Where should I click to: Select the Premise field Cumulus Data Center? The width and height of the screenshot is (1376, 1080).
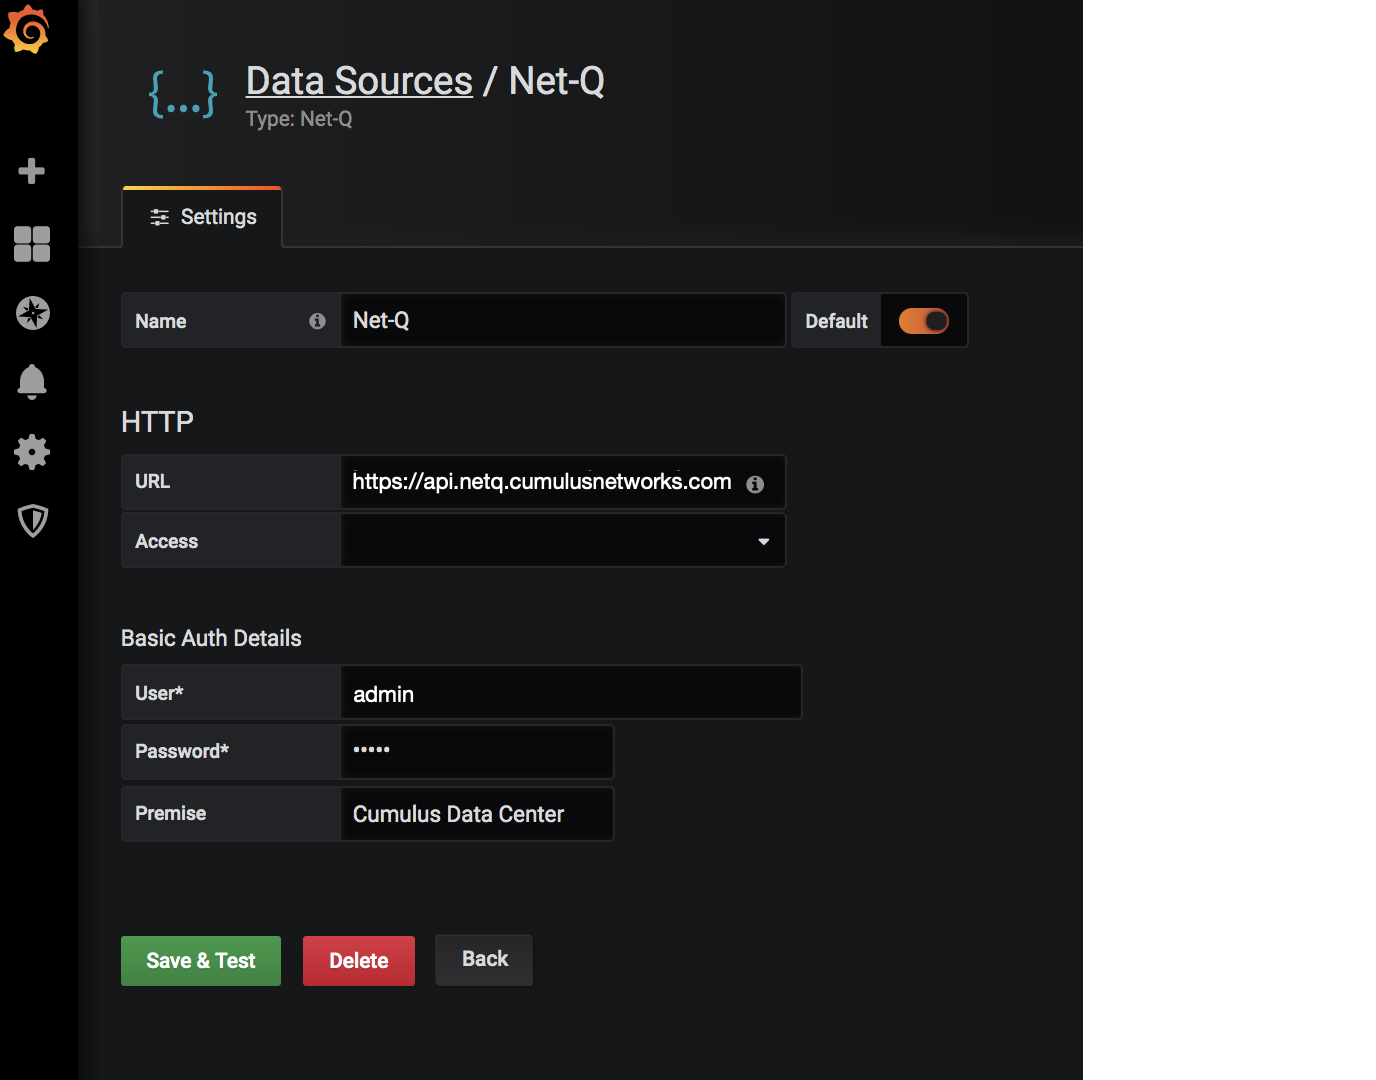pos(477,814)
